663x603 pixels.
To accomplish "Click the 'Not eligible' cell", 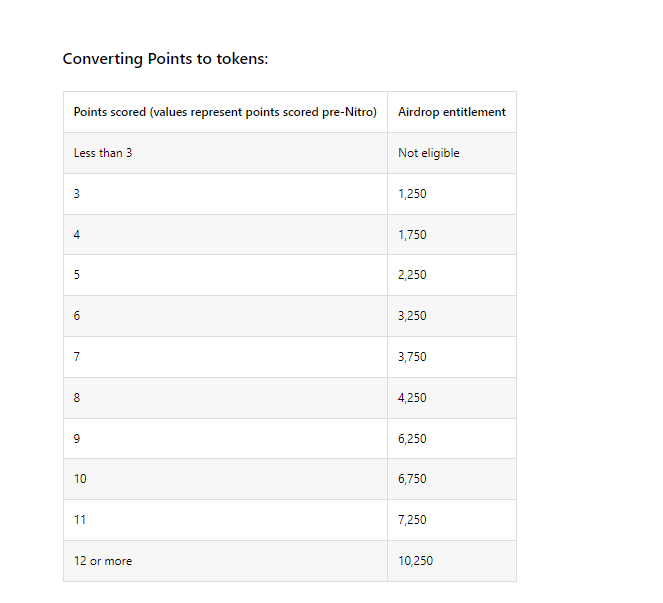I will coord(452,153).
